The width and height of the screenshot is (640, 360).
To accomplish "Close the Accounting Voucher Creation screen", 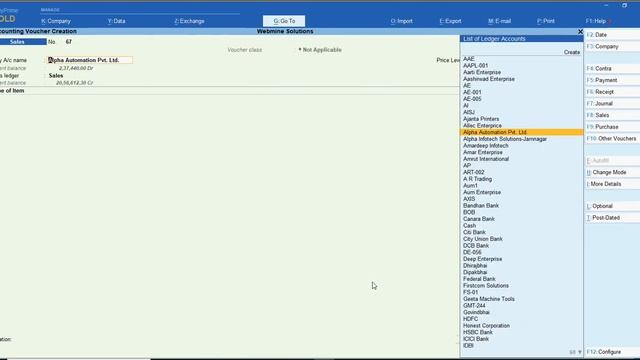I will pyautogui.click(x=580, y=31).
